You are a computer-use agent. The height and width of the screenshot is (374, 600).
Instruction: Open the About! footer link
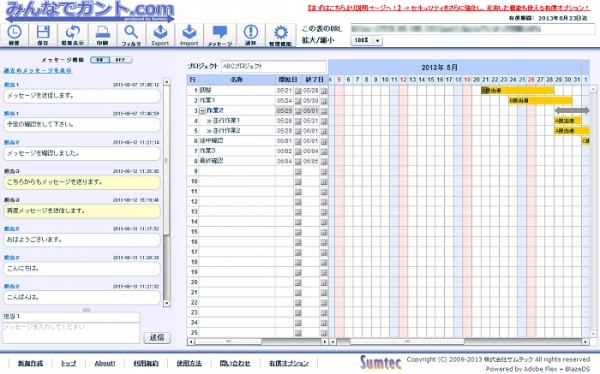click(105, 363)
